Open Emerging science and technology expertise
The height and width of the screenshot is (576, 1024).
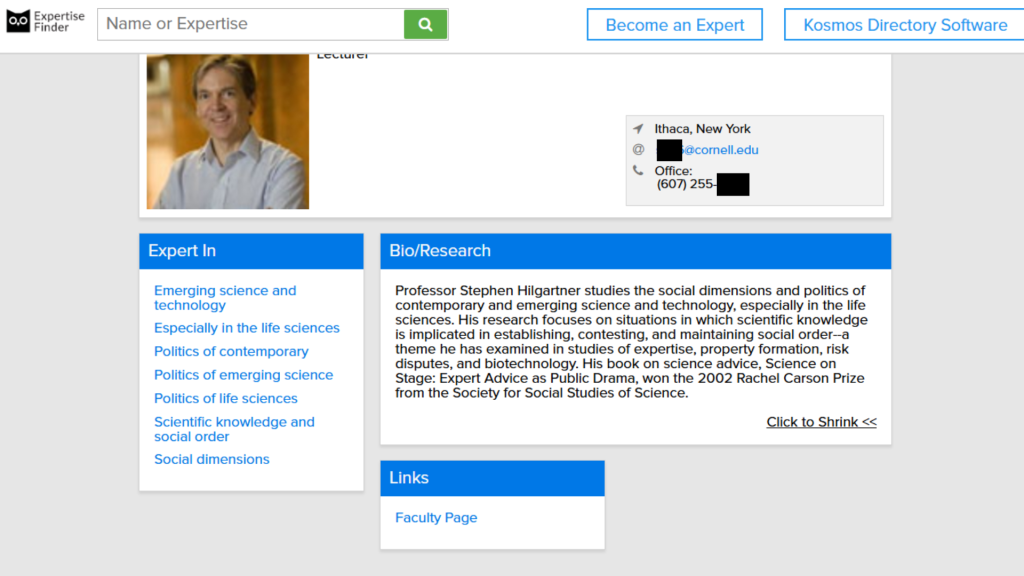point(225,298)
